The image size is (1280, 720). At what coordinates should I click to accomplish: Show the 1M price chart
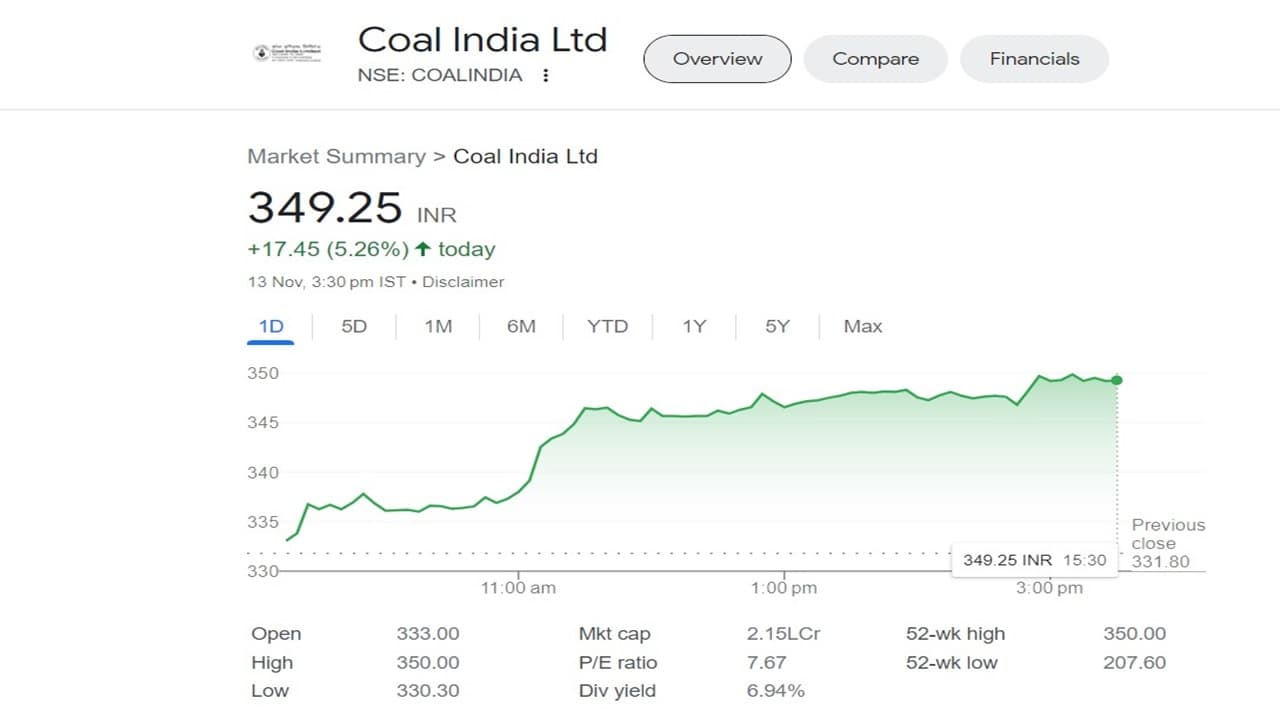tap(438, 326)
